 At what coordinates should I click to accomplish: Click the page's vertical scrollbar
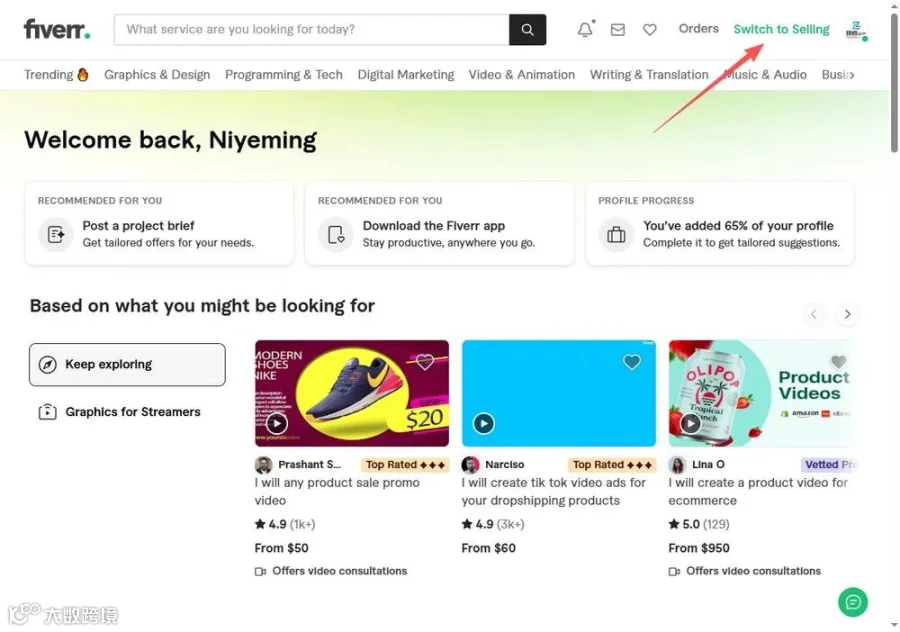(x=894, y=84)
